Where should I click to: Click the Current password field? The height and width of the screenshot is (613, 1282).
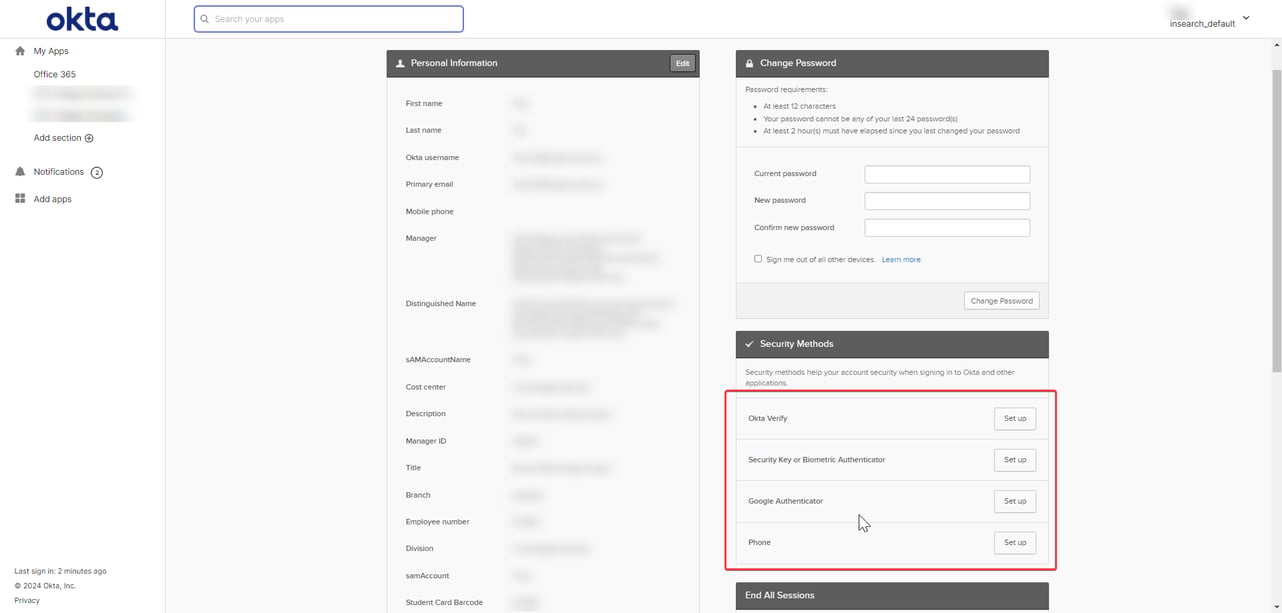[947, 174]
